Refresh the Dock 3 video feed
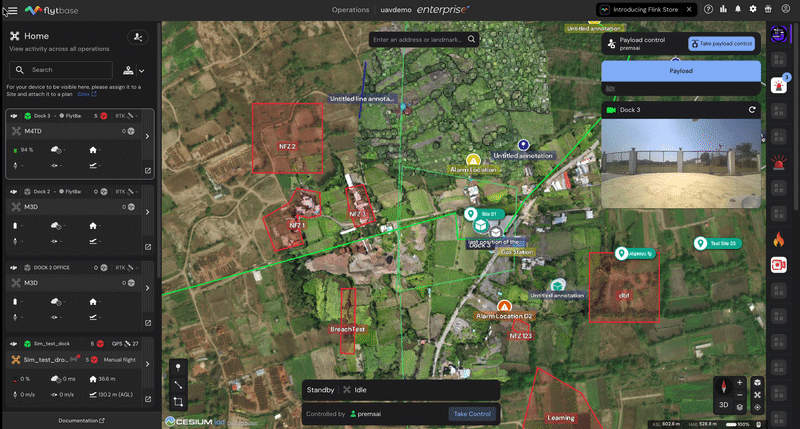Screen dimensions: 800x429 pos(752,110)
